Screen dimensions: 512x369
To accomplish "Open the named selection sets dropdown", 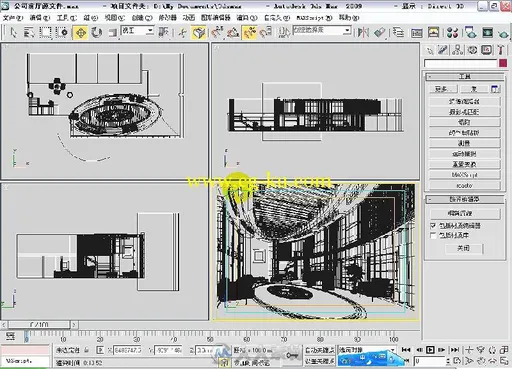I will [322, 31].
